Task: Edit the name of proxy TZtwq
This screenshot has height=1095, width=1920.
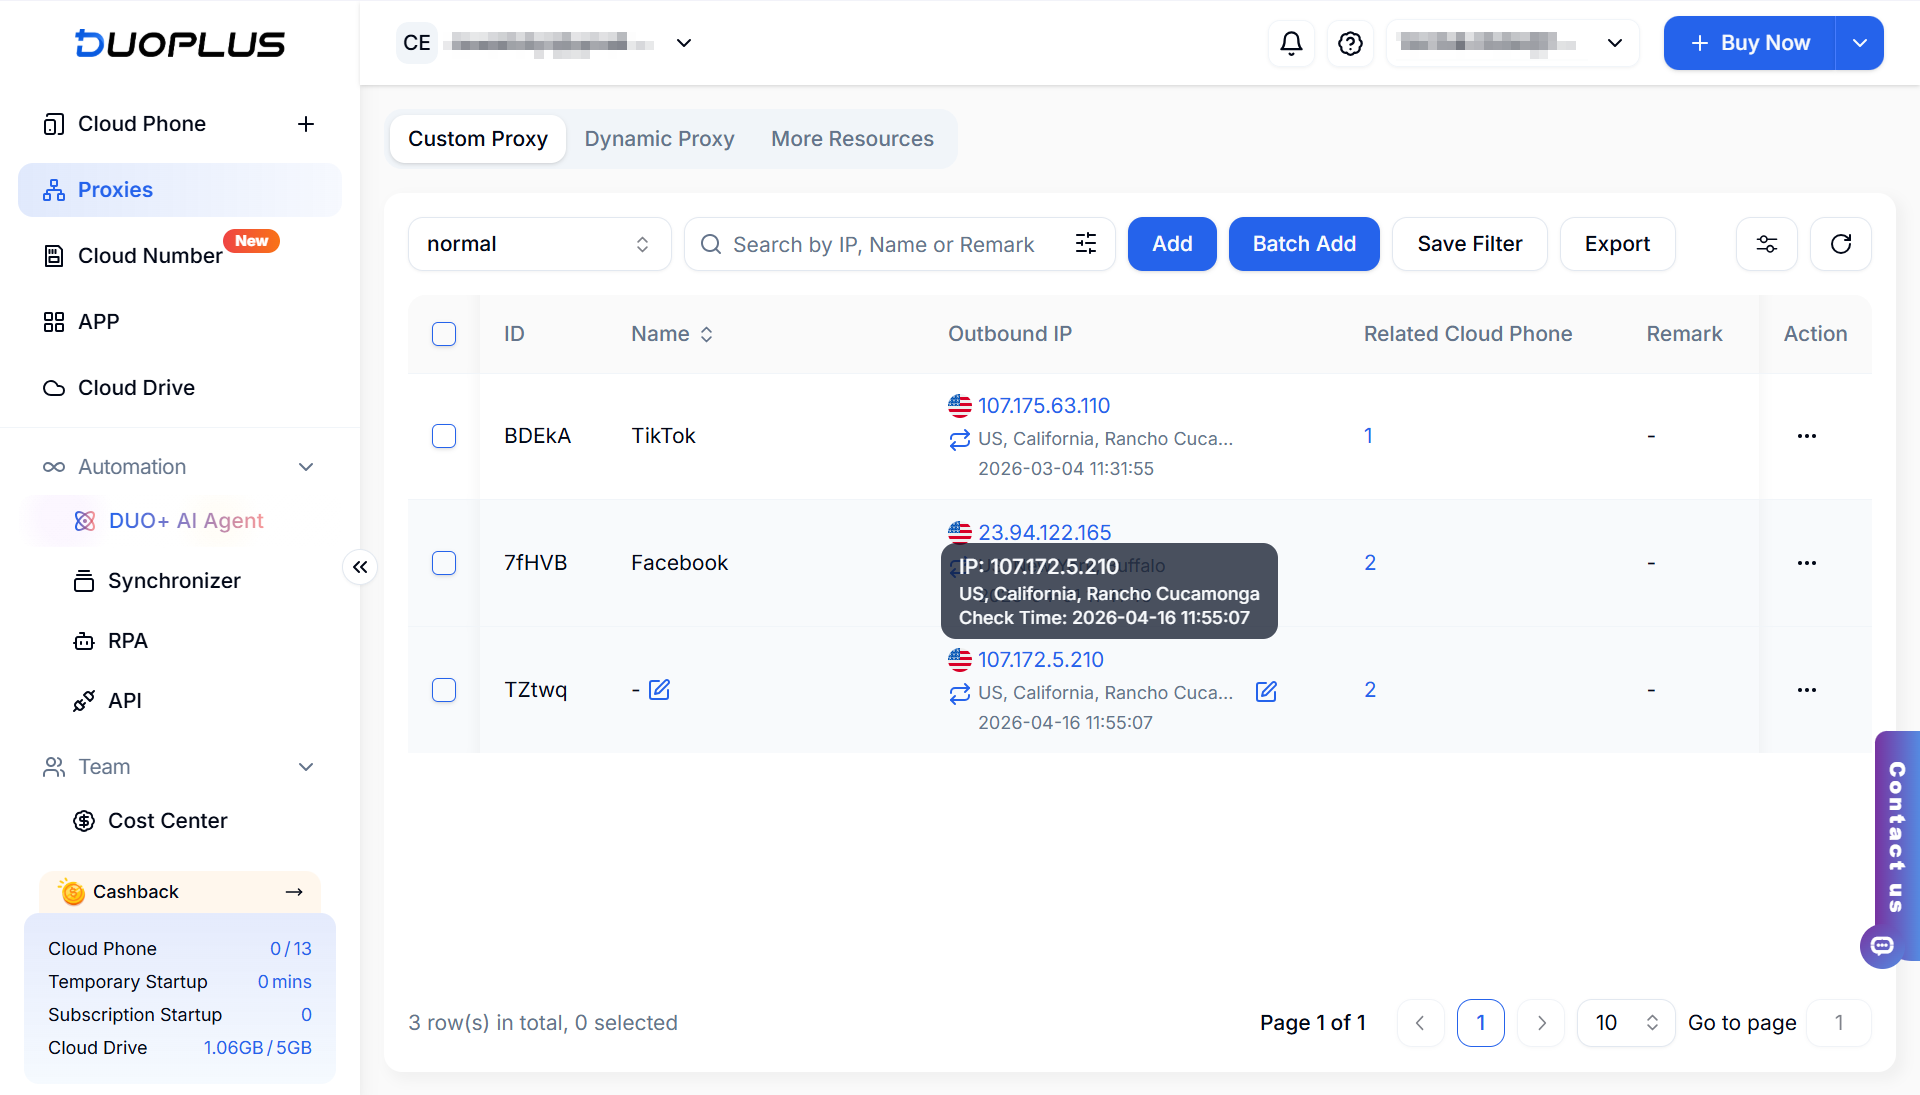Action: pos(659,690)
